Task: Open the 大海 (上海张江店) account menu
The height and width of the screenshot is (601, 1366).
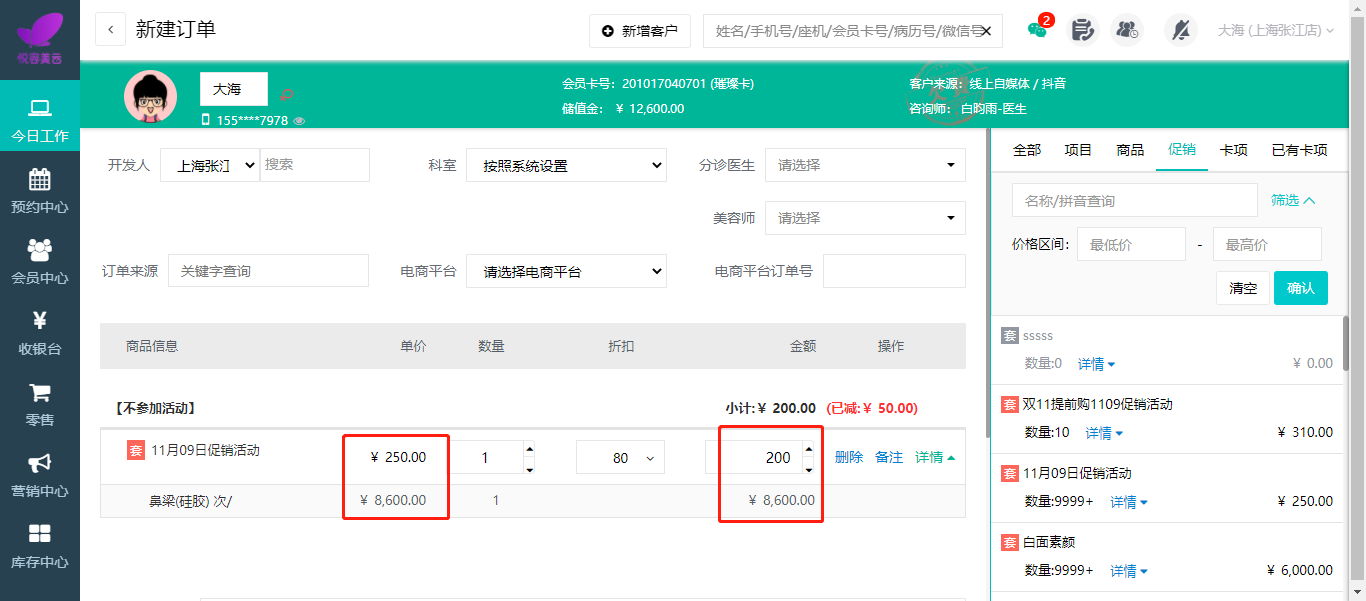Action: coord(1275,30)
